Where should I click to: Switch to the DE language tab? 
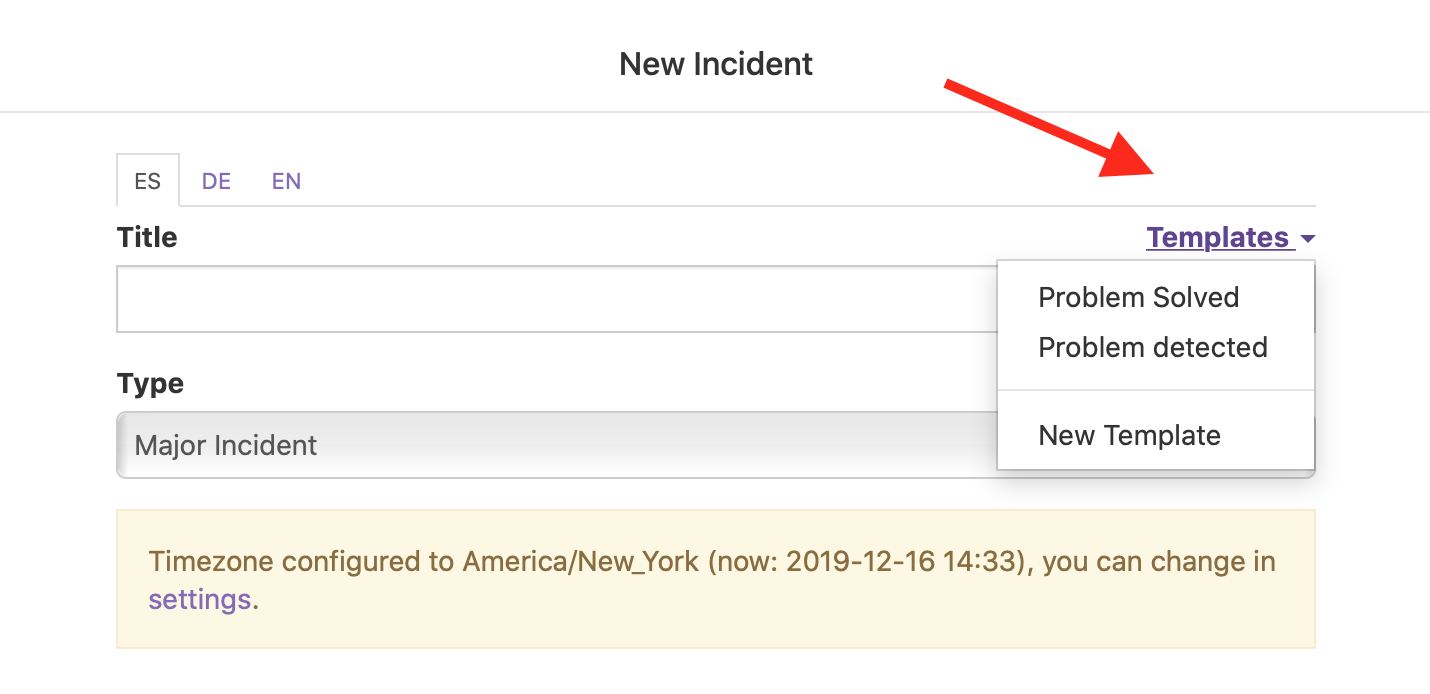[216, 180]
